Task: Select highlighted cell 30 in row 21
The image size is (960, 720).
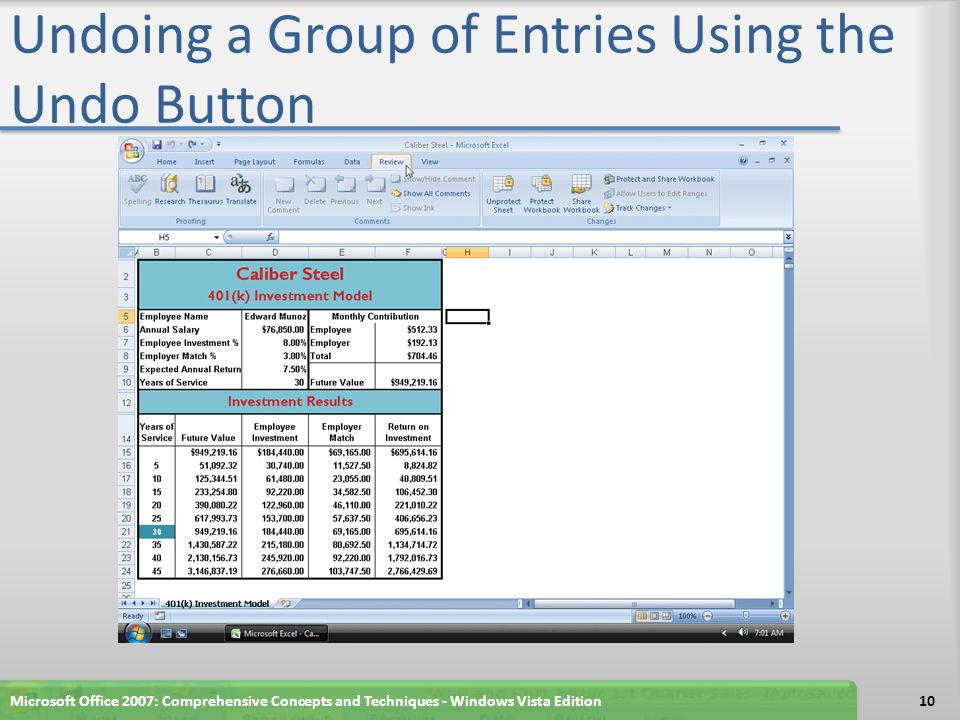Action: [157, 531]
